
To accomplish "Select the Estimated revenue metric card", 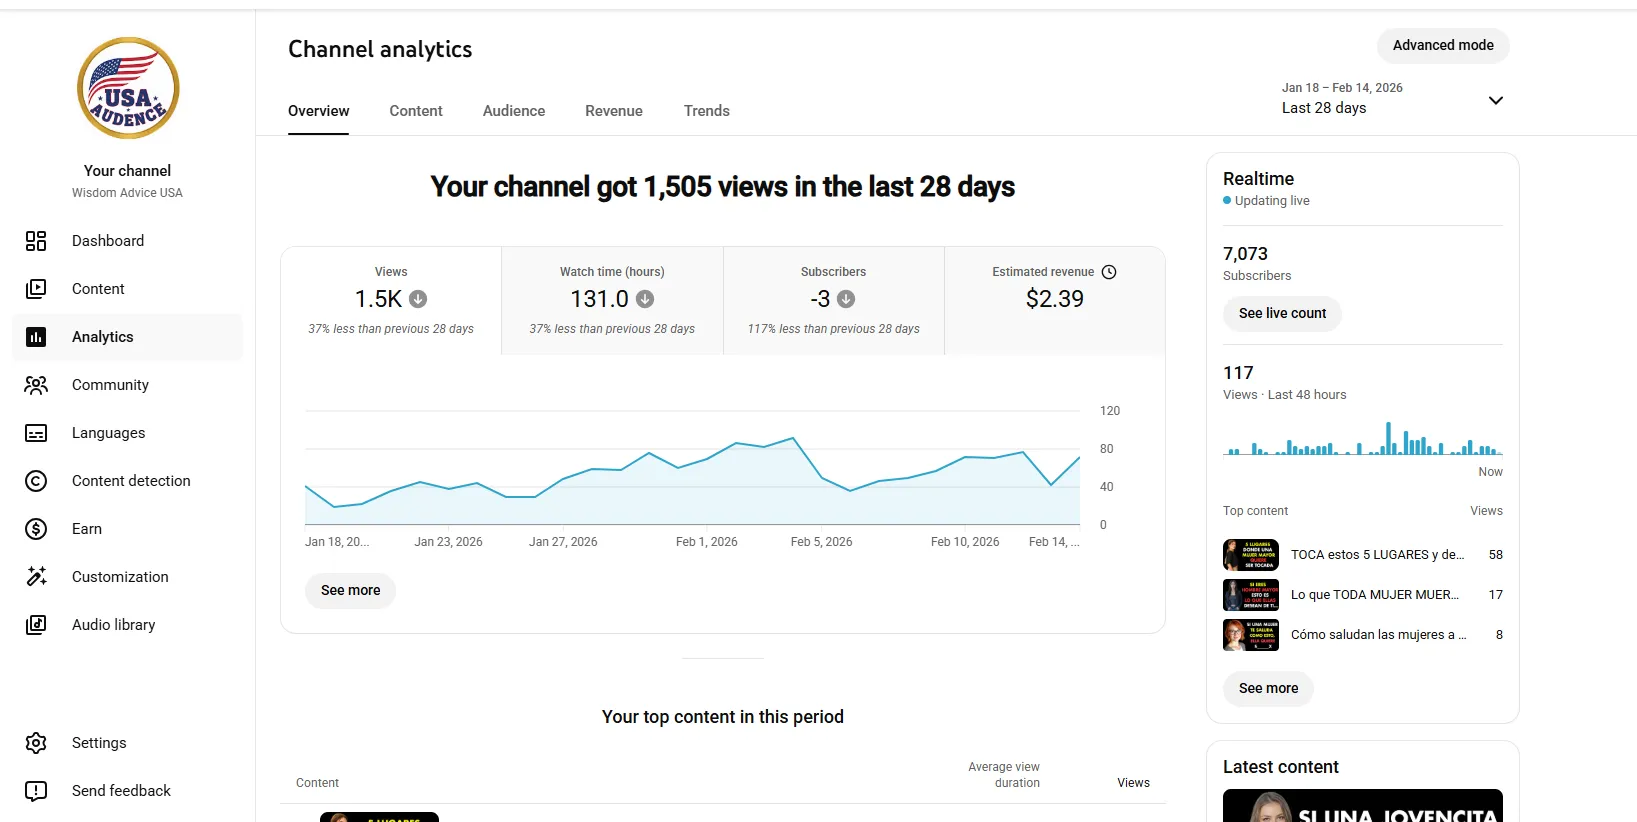I will coord(1054,300).
